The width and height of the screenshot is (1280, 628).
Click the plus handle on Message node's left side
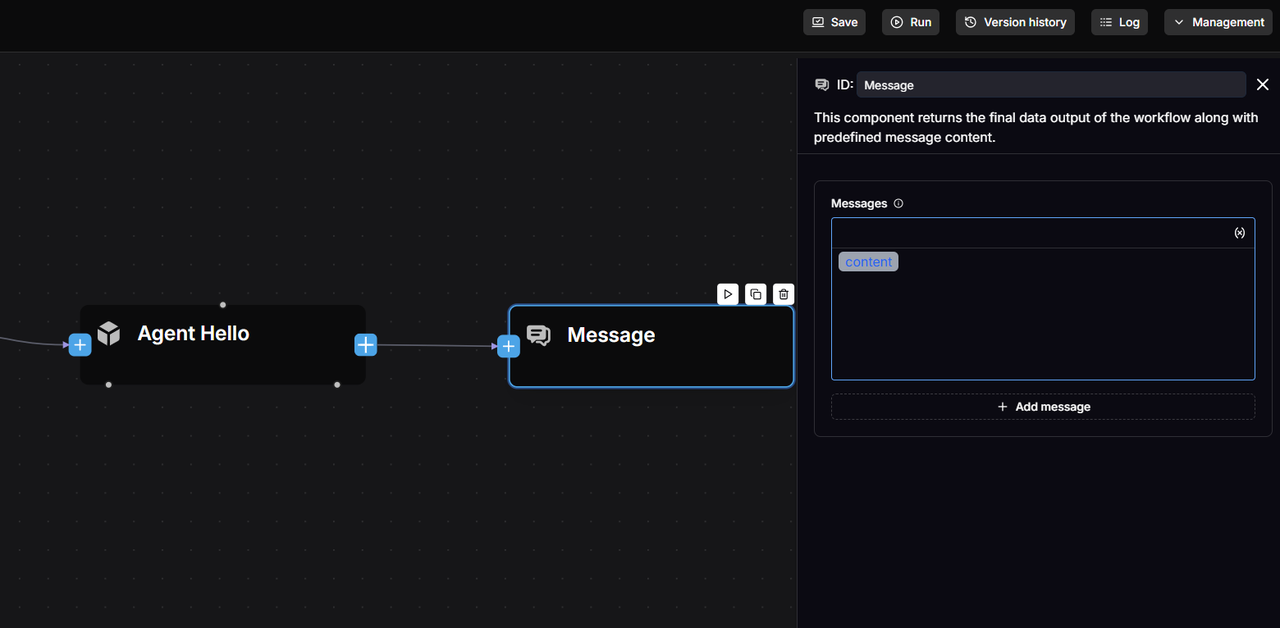pyautogui.click(x=508, y=346)
